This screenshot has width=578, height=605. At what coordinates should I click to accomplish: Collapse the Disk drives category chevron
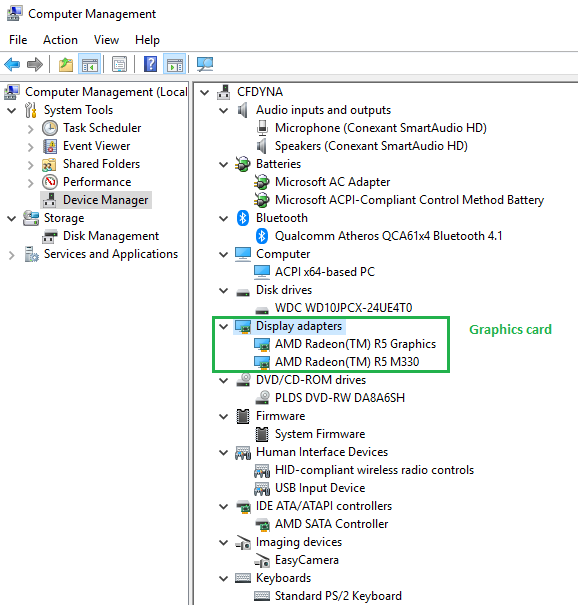(x=224, y=290)
